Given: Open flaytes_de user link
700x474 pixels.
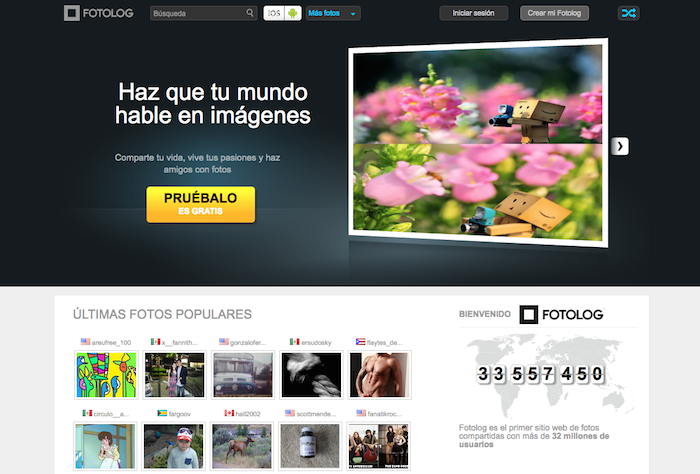Looking at the screenshot, I should (384, 343).
